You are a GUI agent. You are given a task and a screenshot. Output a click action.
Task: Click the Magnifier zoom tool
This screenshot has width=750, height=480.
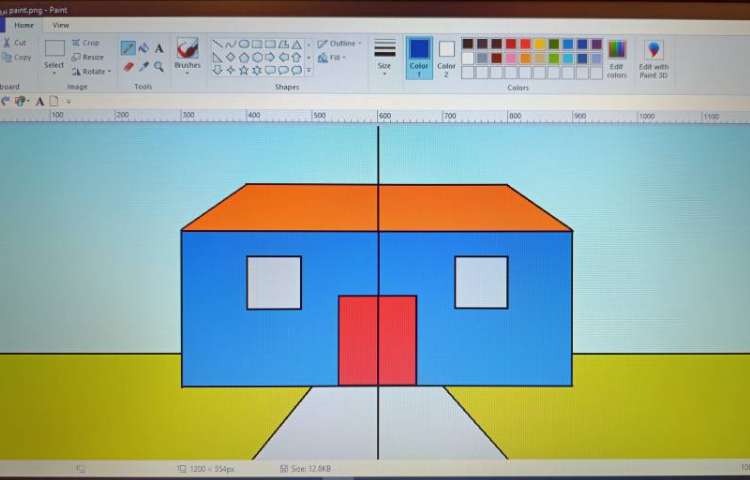click(159, 67)
